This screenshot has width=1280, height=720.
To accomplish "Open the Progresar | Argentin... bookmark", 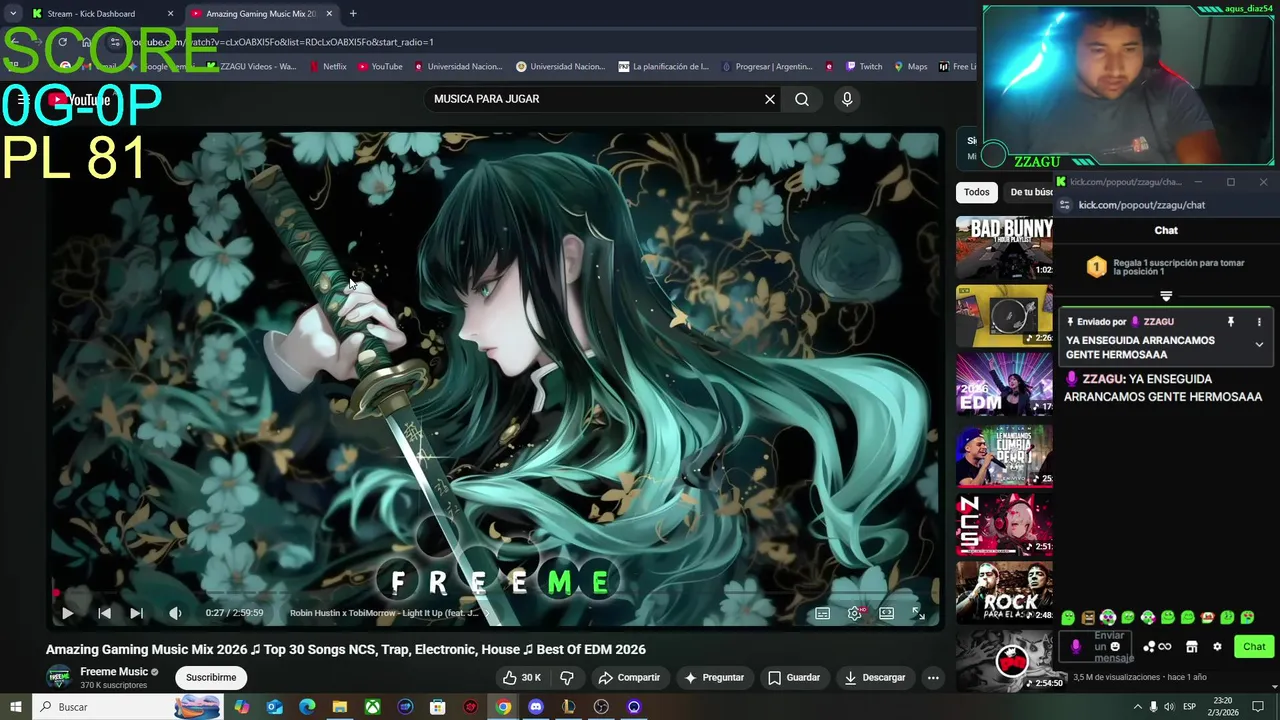I will pos(766,67).
